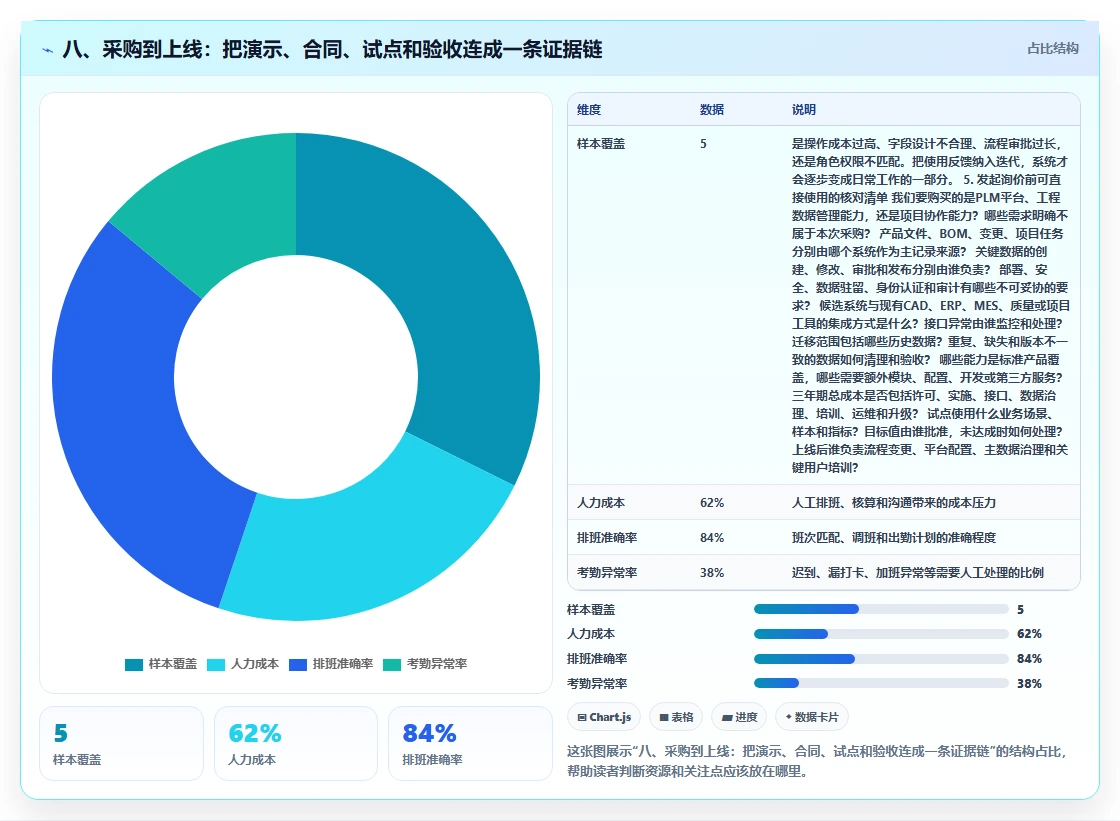Click the 进度 tag button

pyautogui.click(x=739, y=717)
